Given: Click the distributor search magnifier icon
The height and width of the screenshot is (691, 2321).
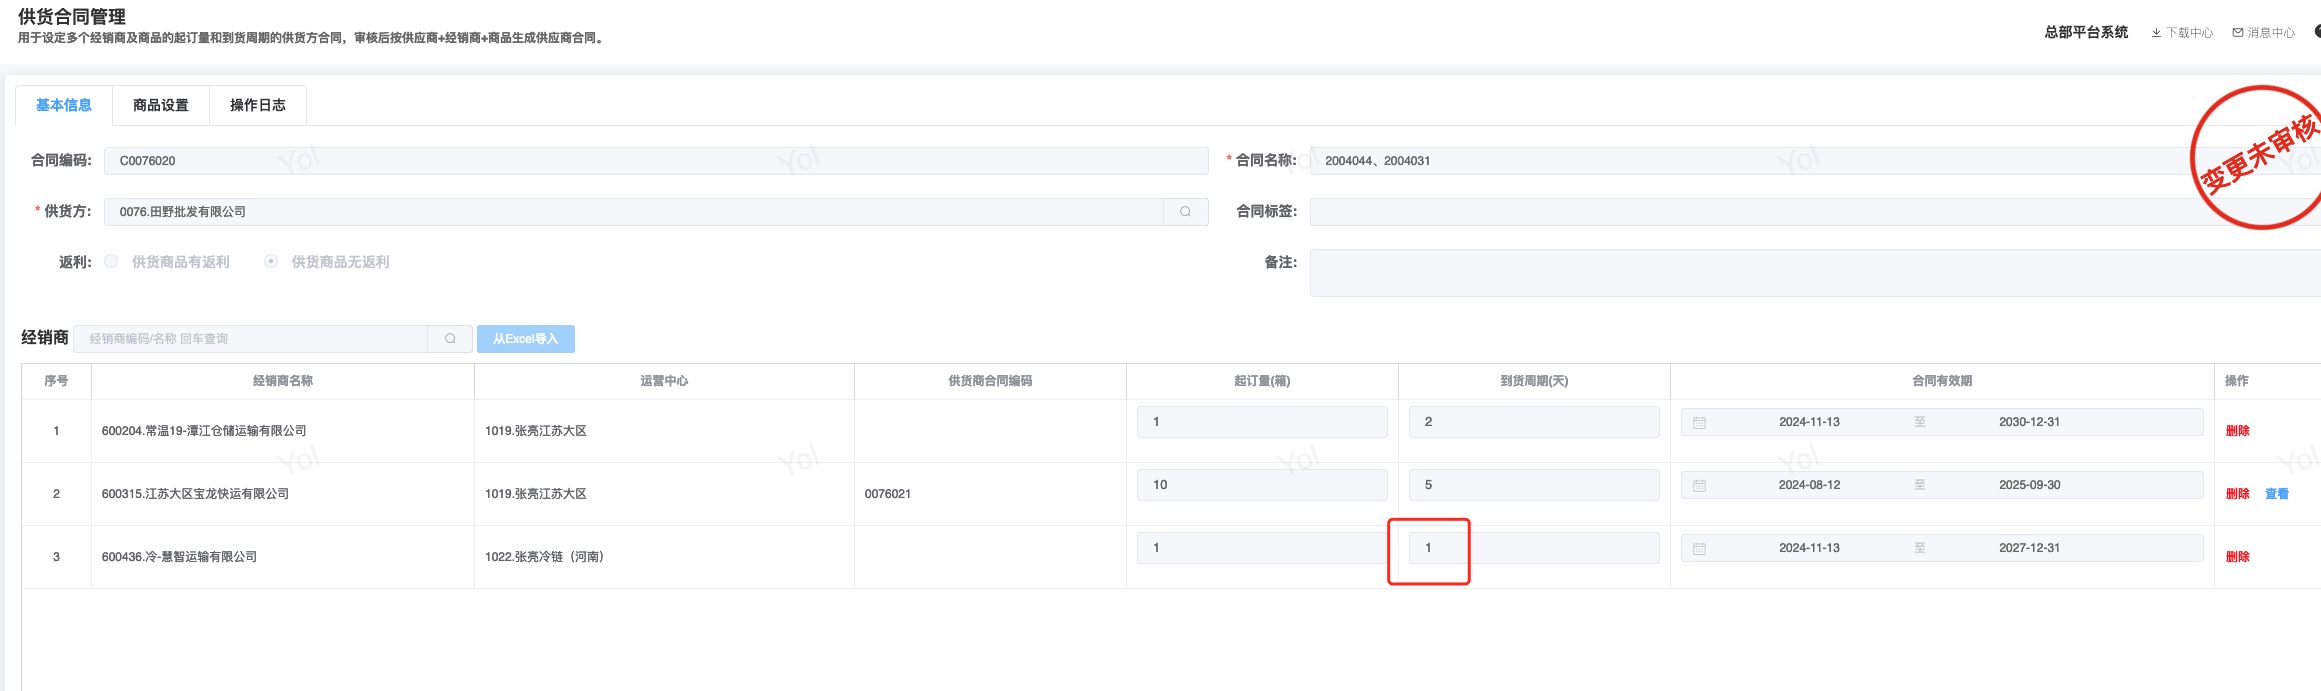Looking at the screenshot, I should [451, 339].
